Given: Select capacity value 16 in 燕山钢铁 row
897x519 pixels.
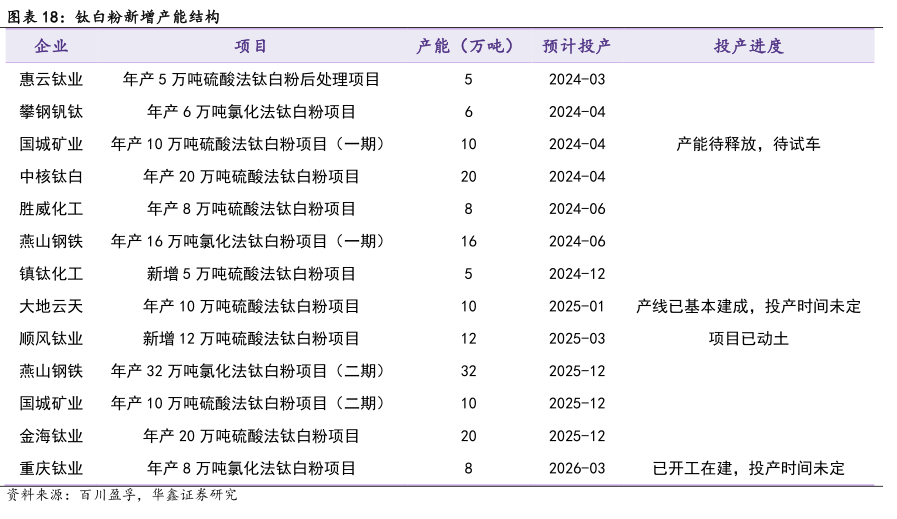Looking at the screenshot, I should pyautogui.click(x=469, y=241).
